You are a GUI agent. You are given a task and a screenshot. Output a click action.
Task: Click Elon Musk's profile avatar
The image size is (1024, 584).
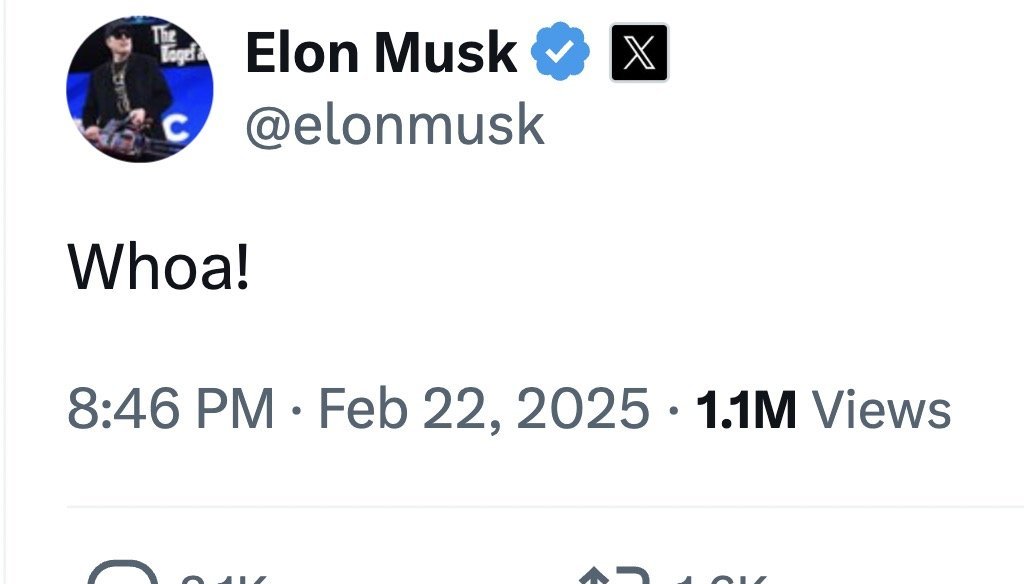(x=139, y=89)
